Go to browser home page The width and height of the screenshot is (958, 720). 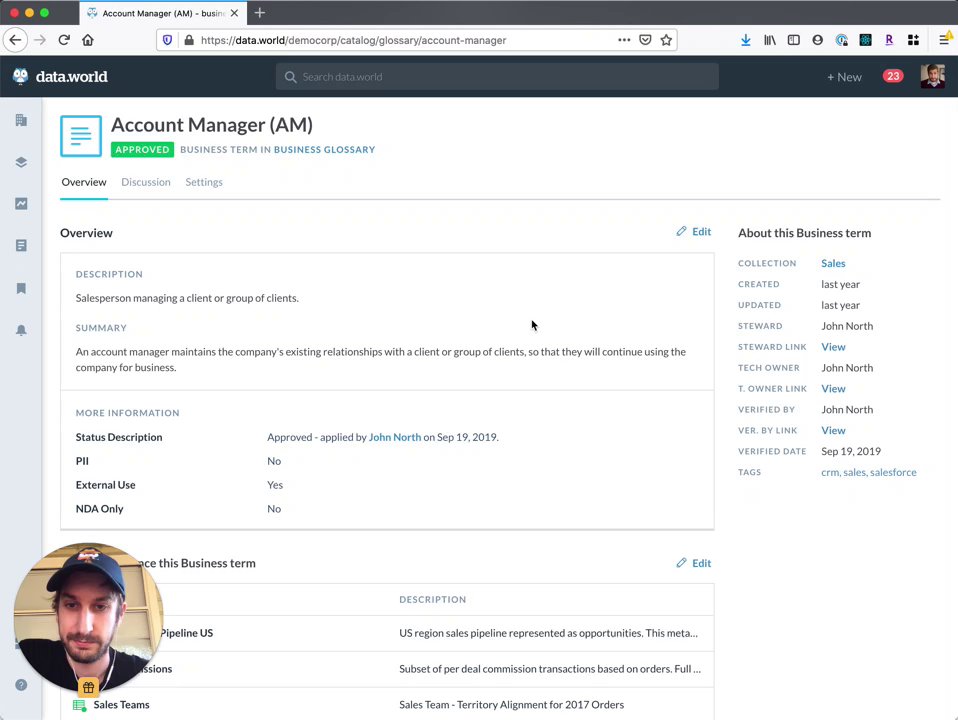click(88, 40)
